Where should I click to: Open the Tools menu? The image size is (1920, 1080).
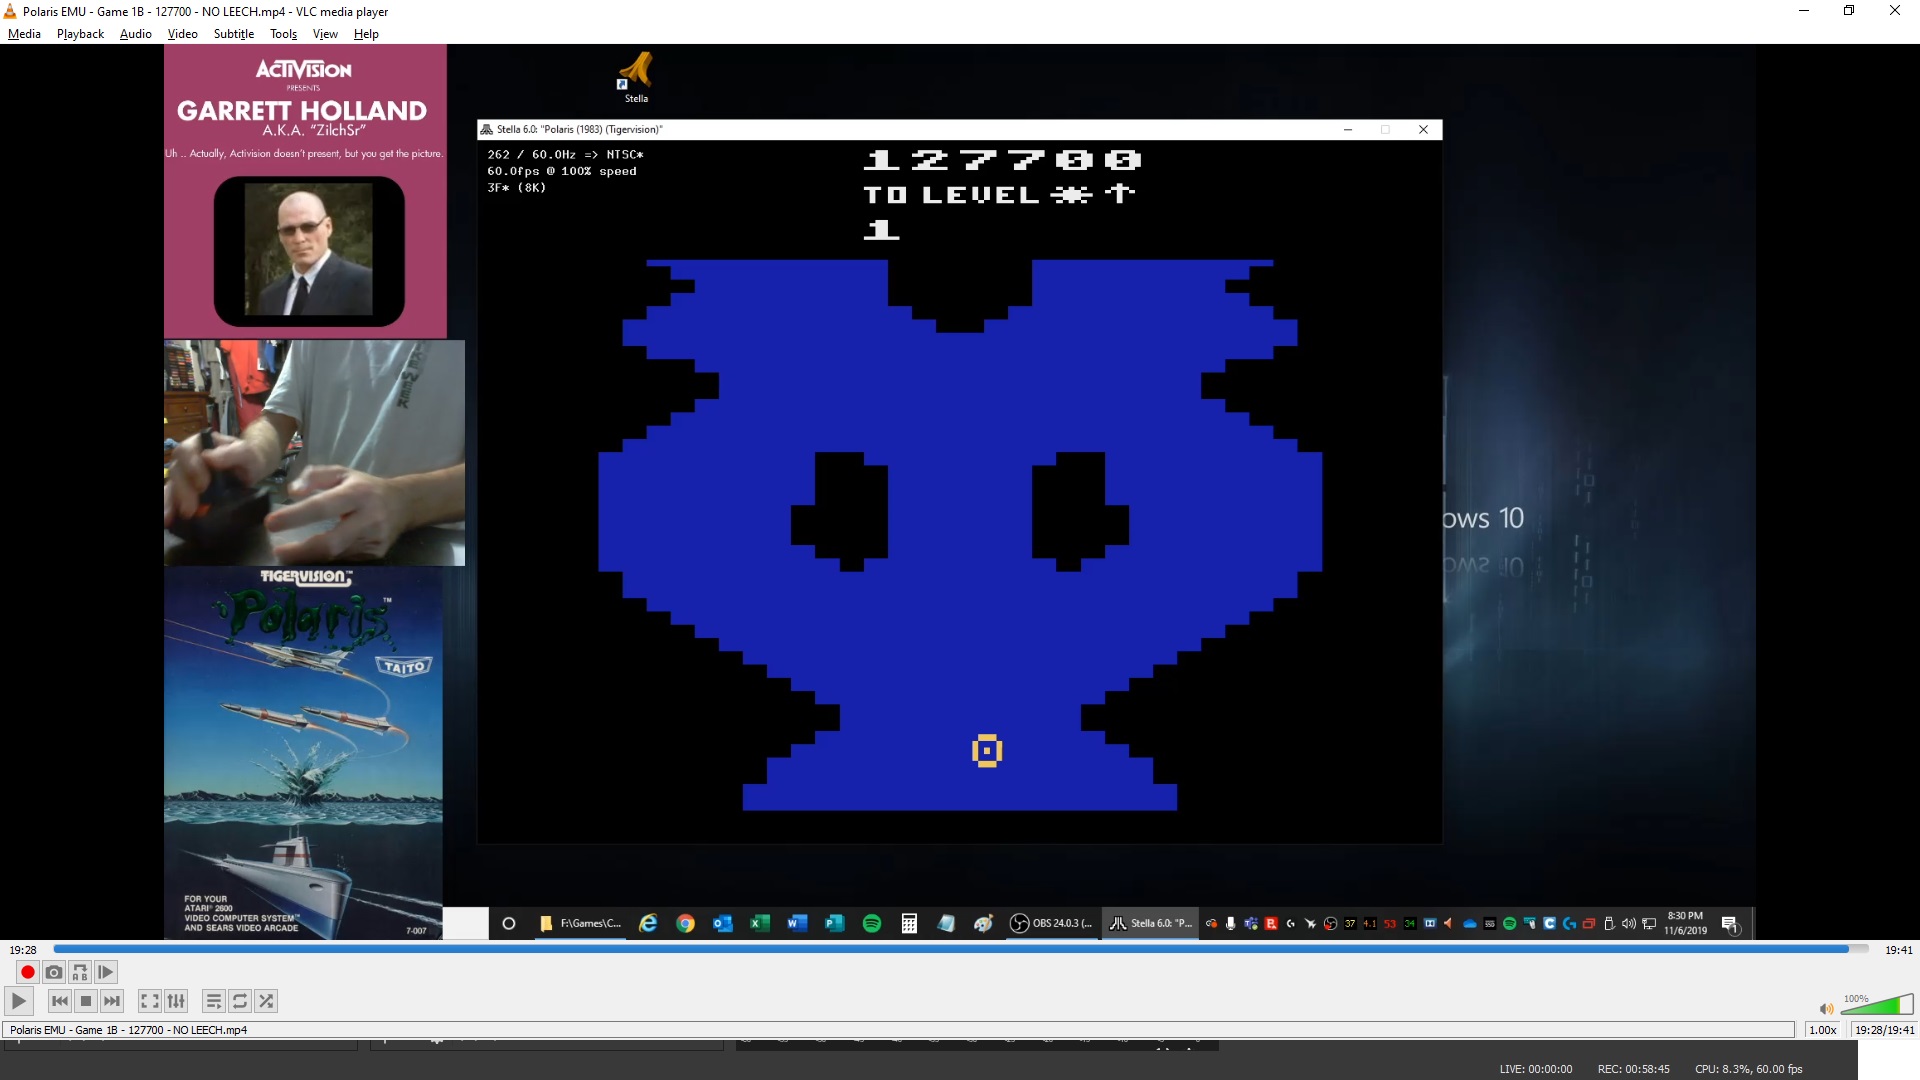click(x=283, y=34)
